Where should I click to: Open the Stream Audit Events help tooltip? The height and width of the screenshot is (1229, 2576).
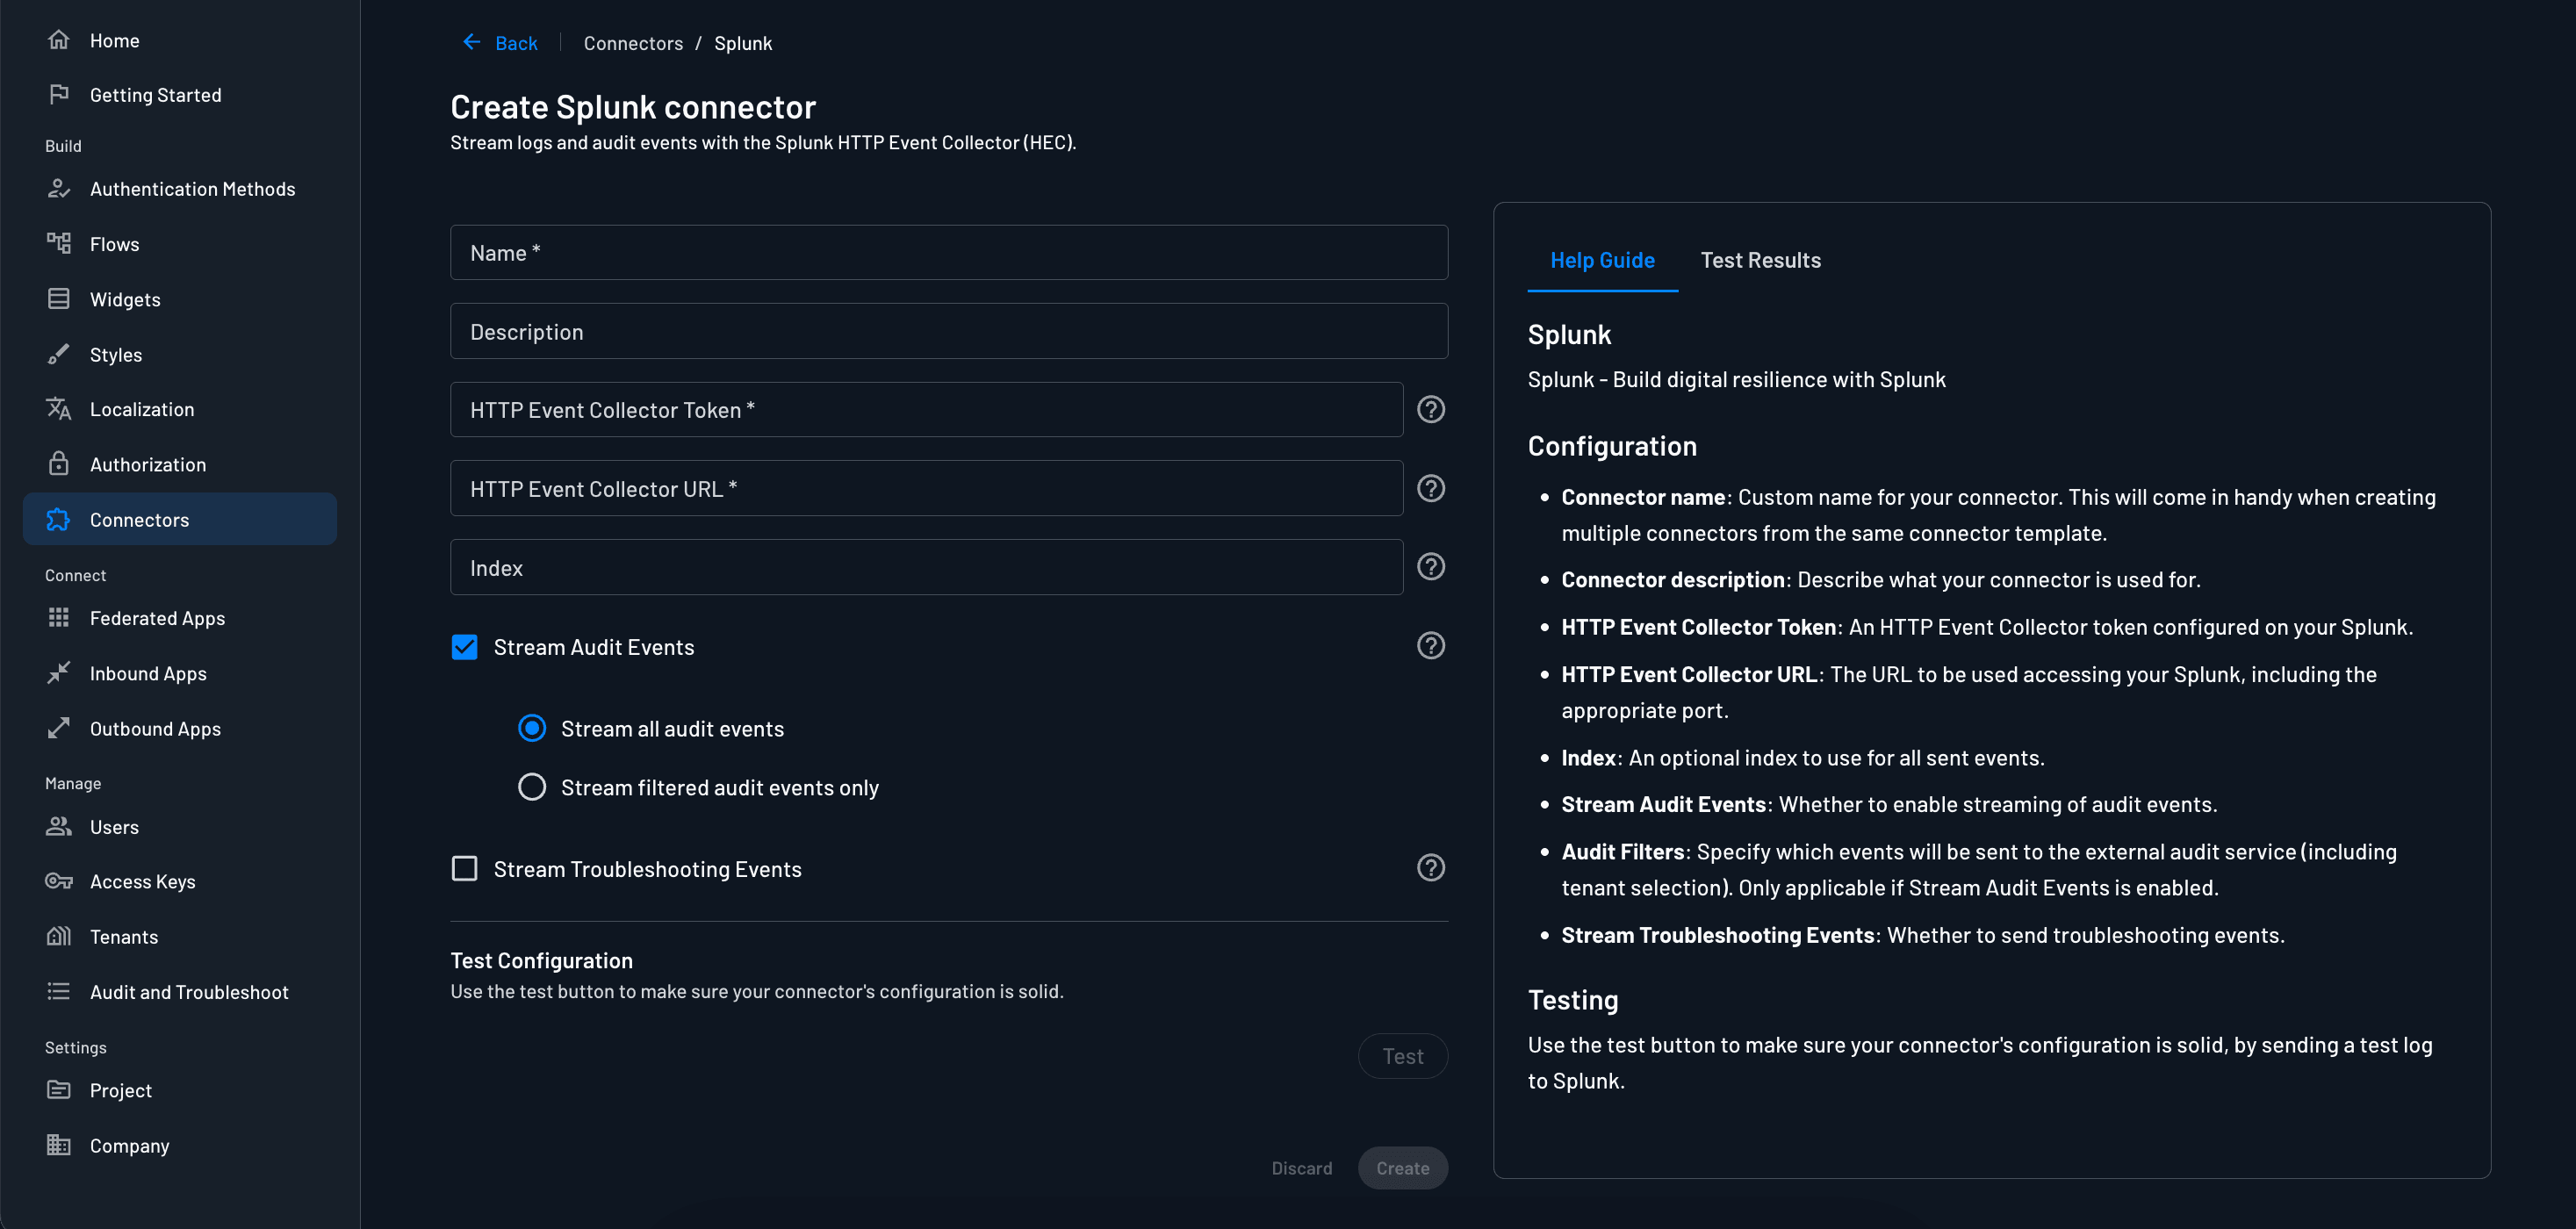[1430, 646]
